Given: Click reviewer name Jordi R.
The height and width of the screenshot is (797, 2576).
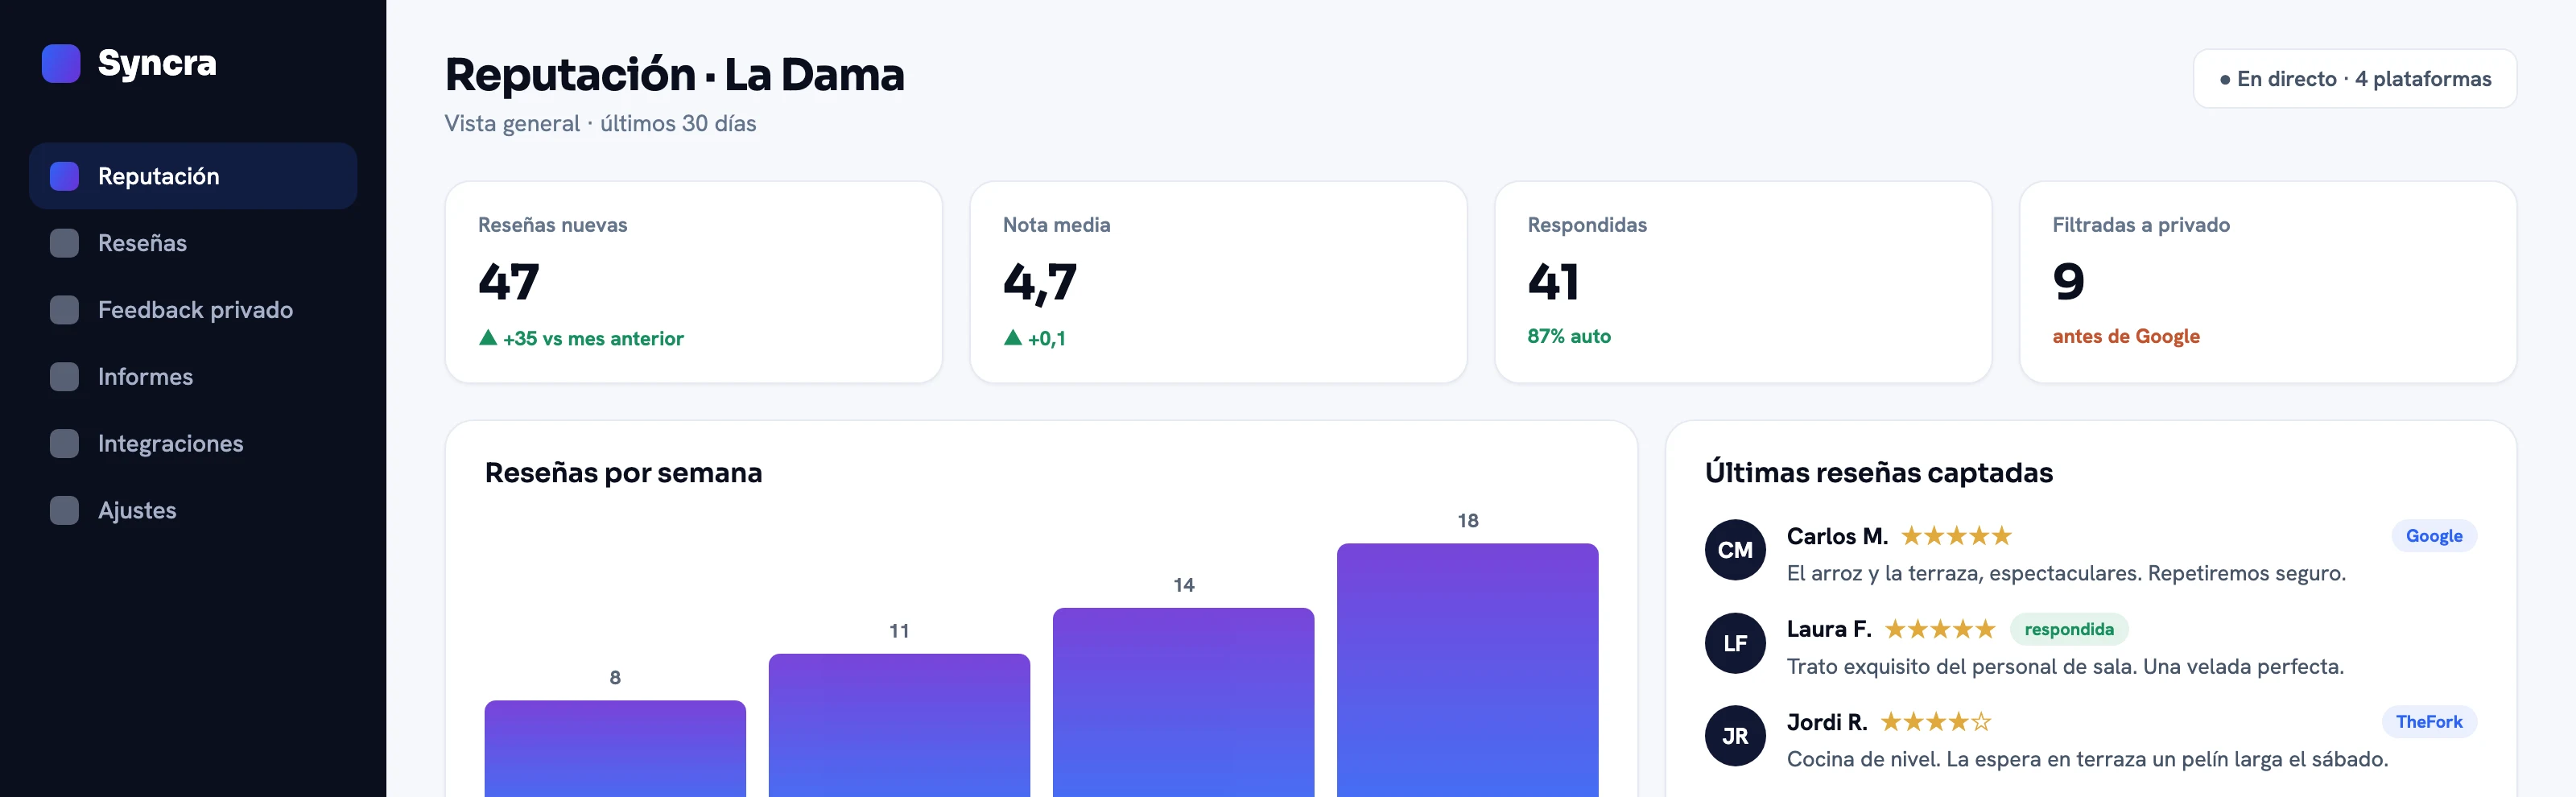Looking at the screenshot, I should tap(1827, 722).
